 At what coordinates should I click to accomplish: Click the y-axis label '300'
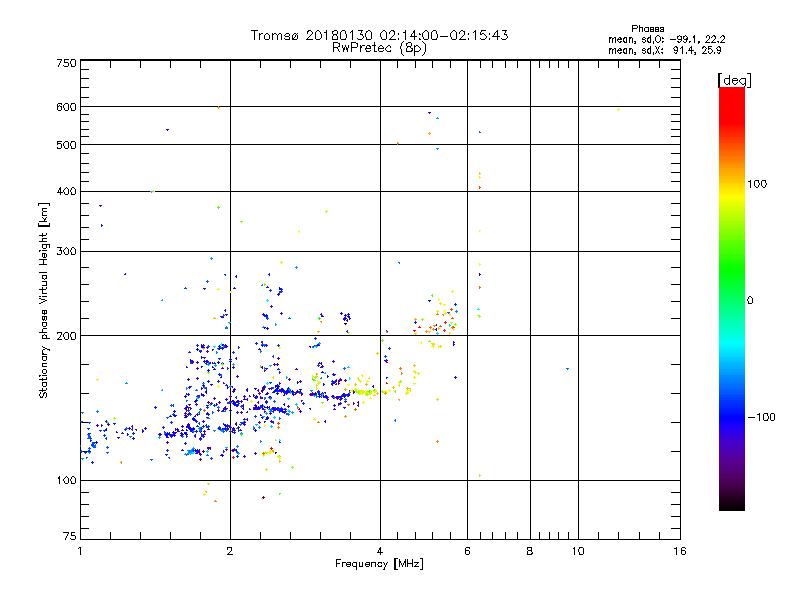(x=66, y=252)
